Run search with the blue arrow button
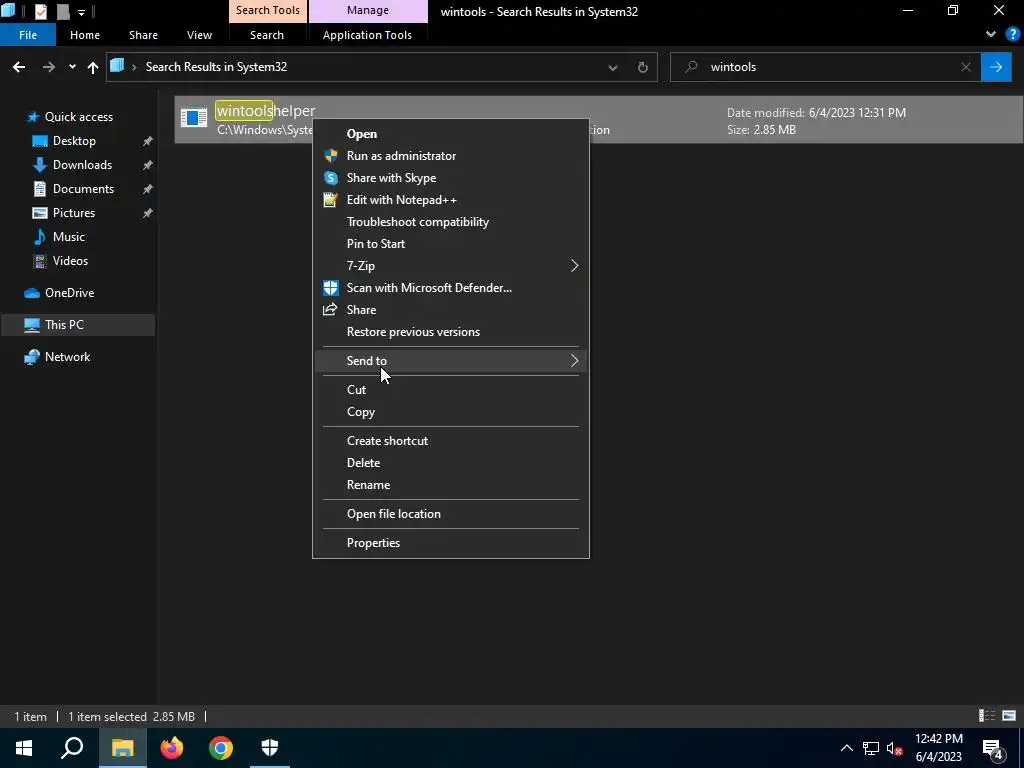 tap(996, 67)
